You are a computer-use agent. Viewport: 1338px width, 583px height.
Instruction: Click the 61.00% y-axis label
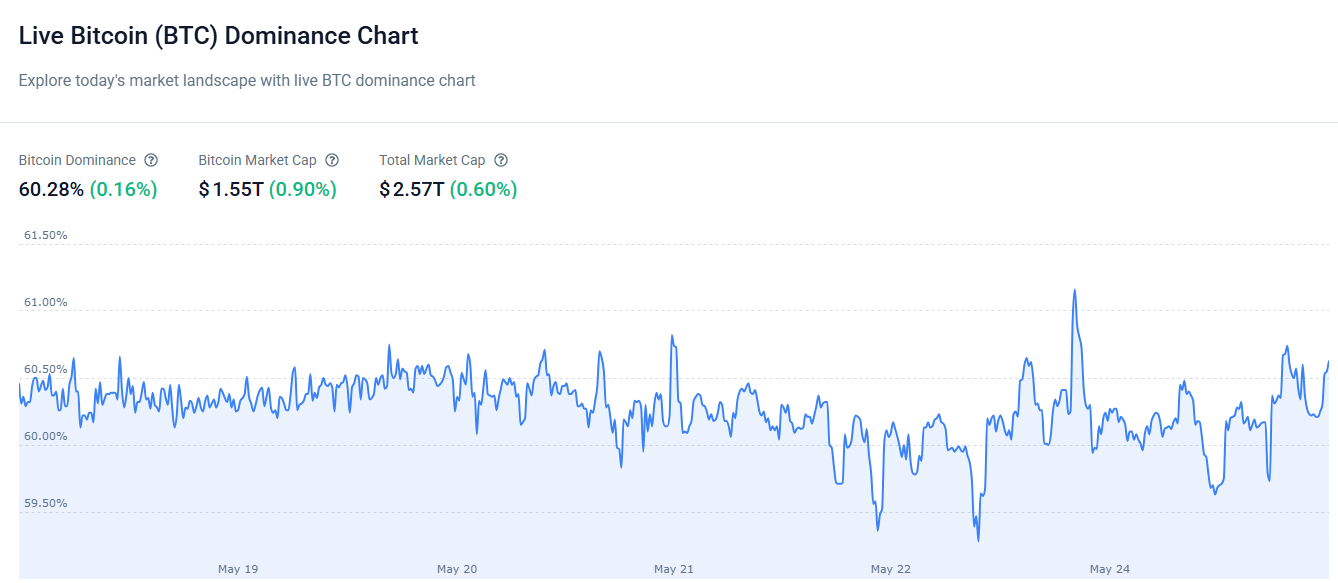[45, 303]
